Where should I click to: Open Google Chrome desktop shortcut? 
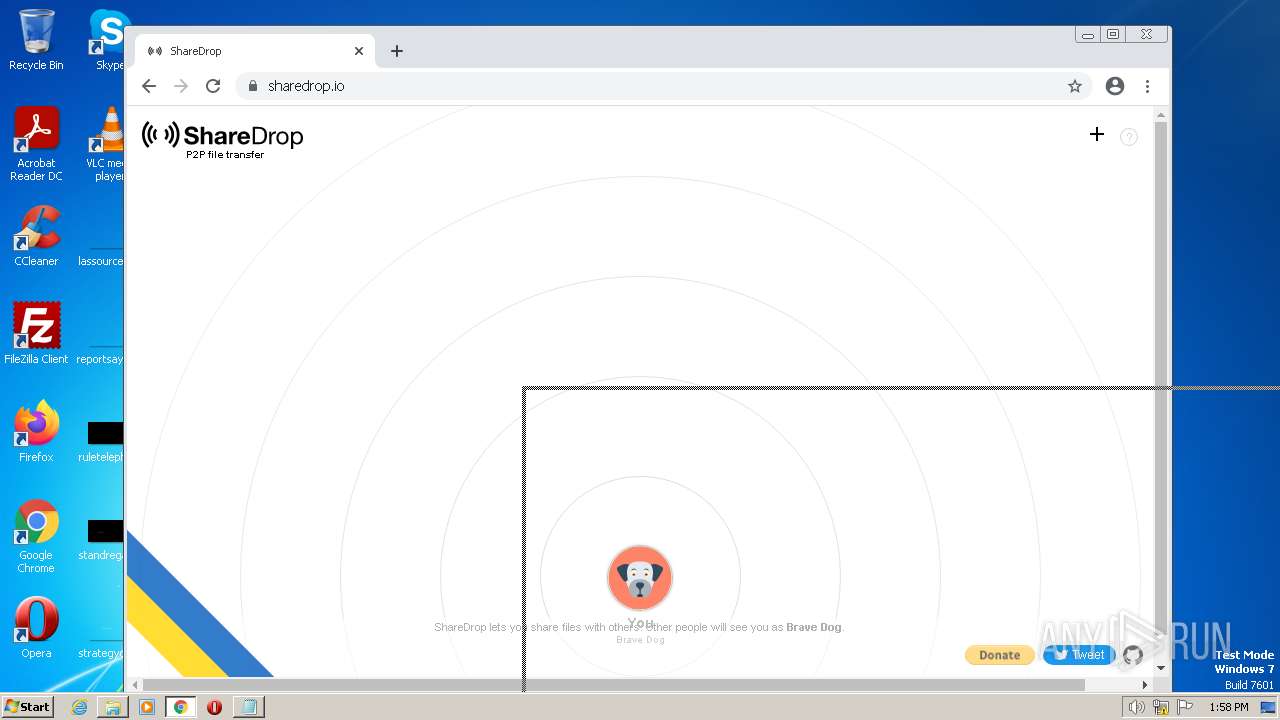(36, 537)
